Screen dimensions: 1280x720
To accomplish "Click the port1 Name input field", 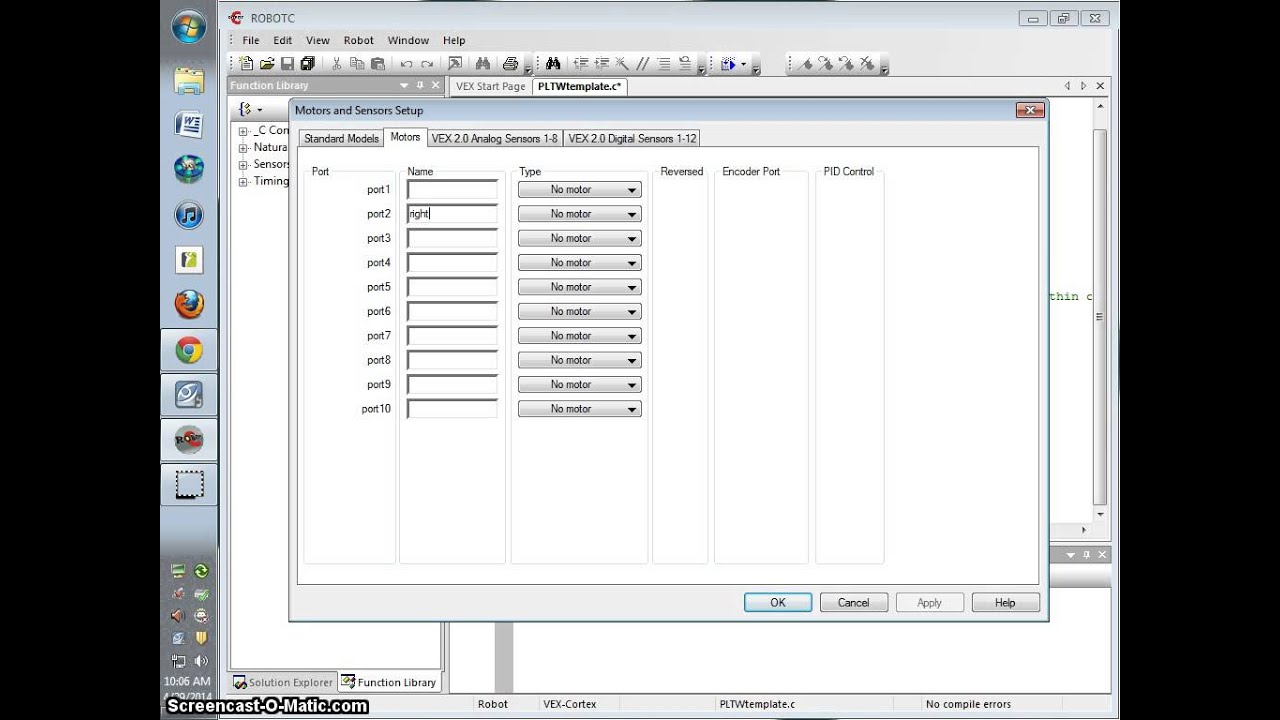I will click(452, 189).
